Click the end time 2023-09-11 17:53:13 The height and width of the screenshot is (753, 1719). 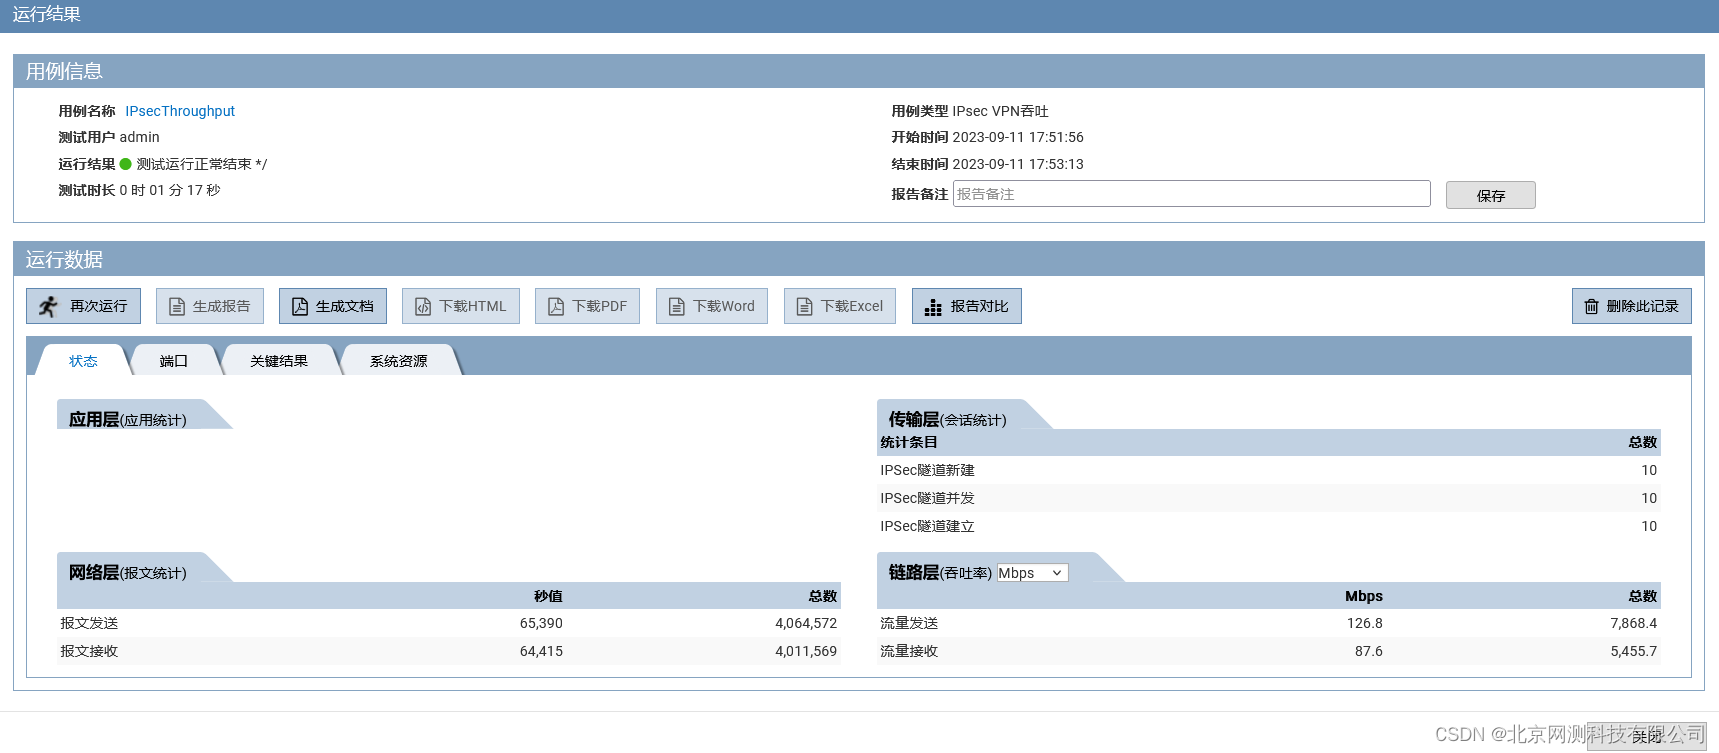pos(1018,164)
